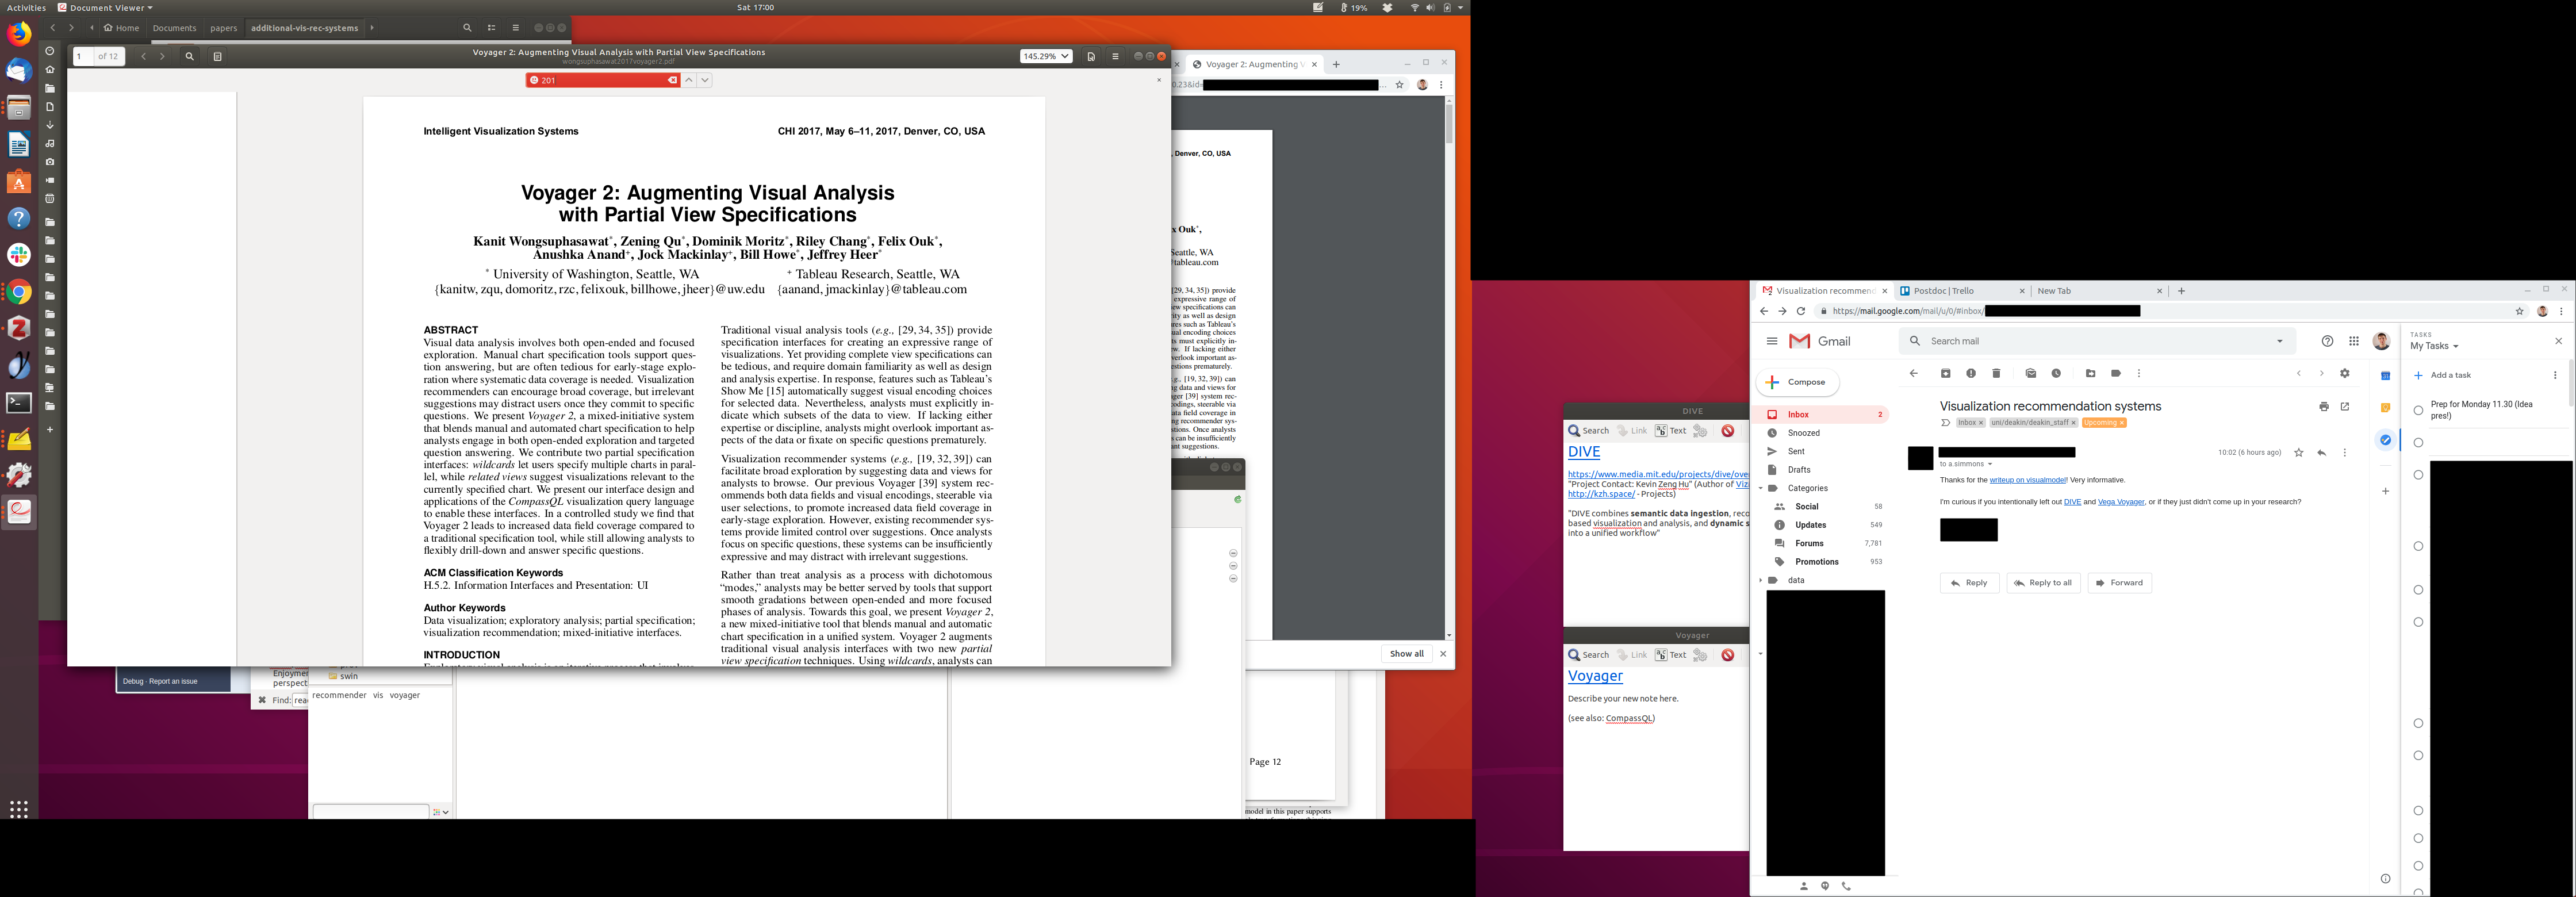Check the third task circle in Tasks
2576x897 pixels.
tap(2418, 475)
